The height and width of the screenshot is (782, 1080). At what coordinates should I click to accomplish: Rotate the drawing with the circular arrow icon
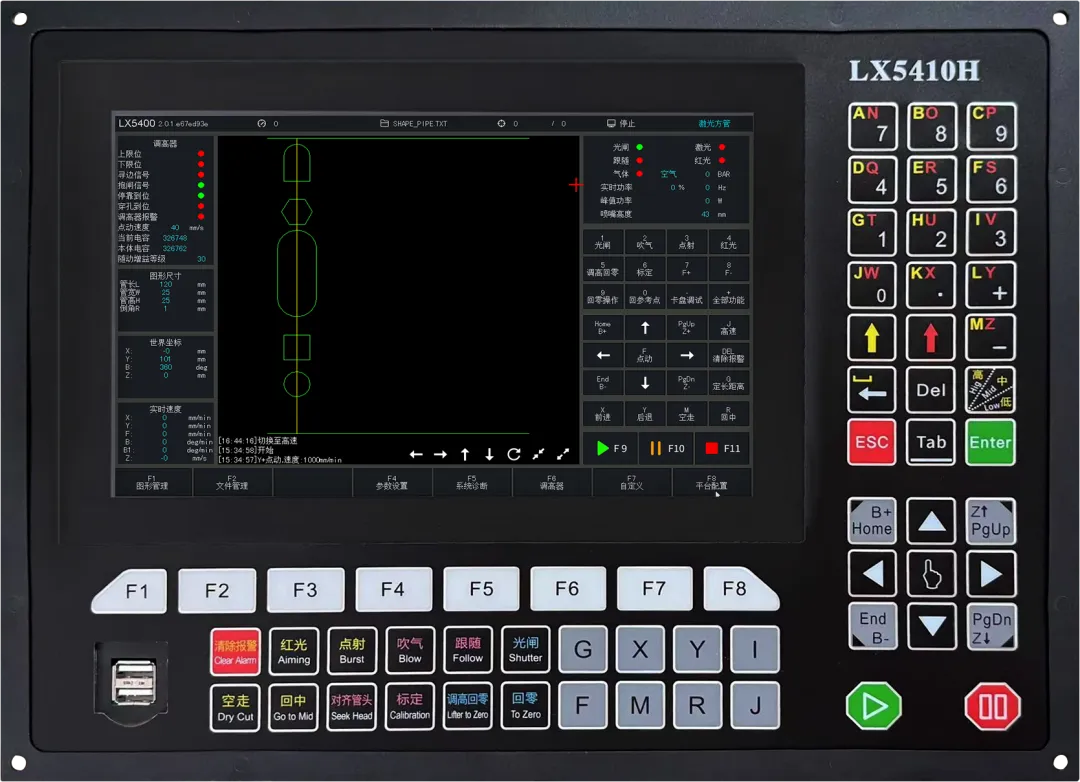pyautogui.click(x=514, y=454)
